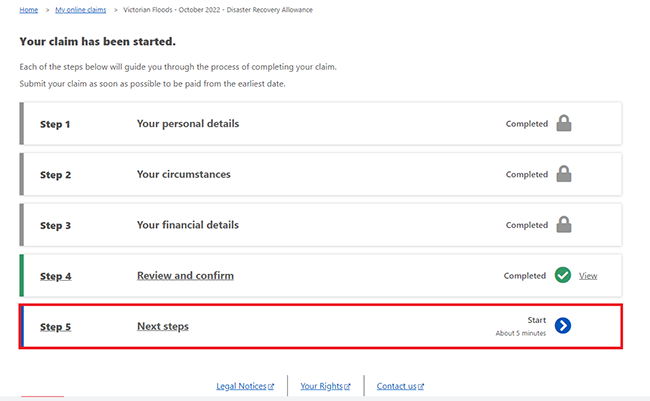Open the Next steps link

(163, 326)
